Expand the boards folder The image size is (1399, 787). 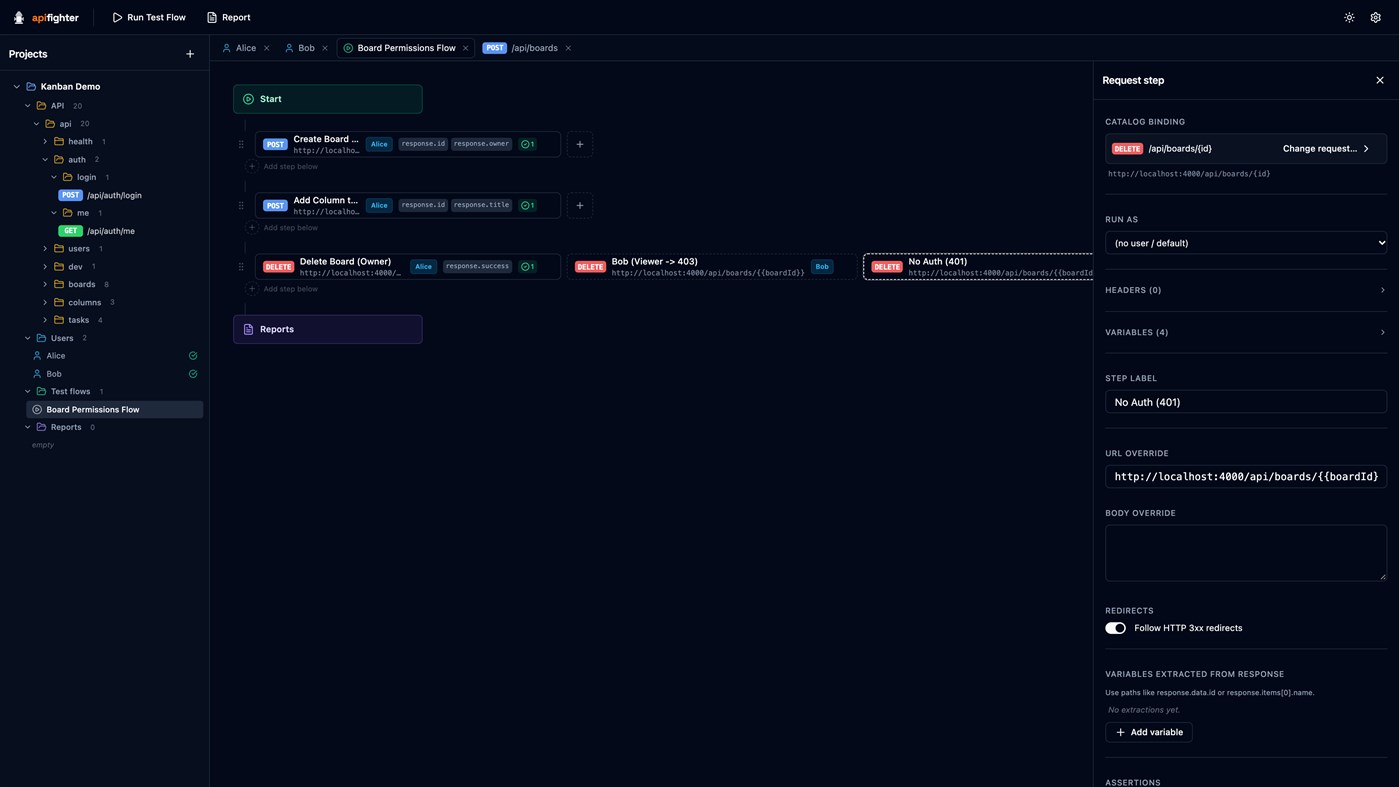(x=45, y=285)
